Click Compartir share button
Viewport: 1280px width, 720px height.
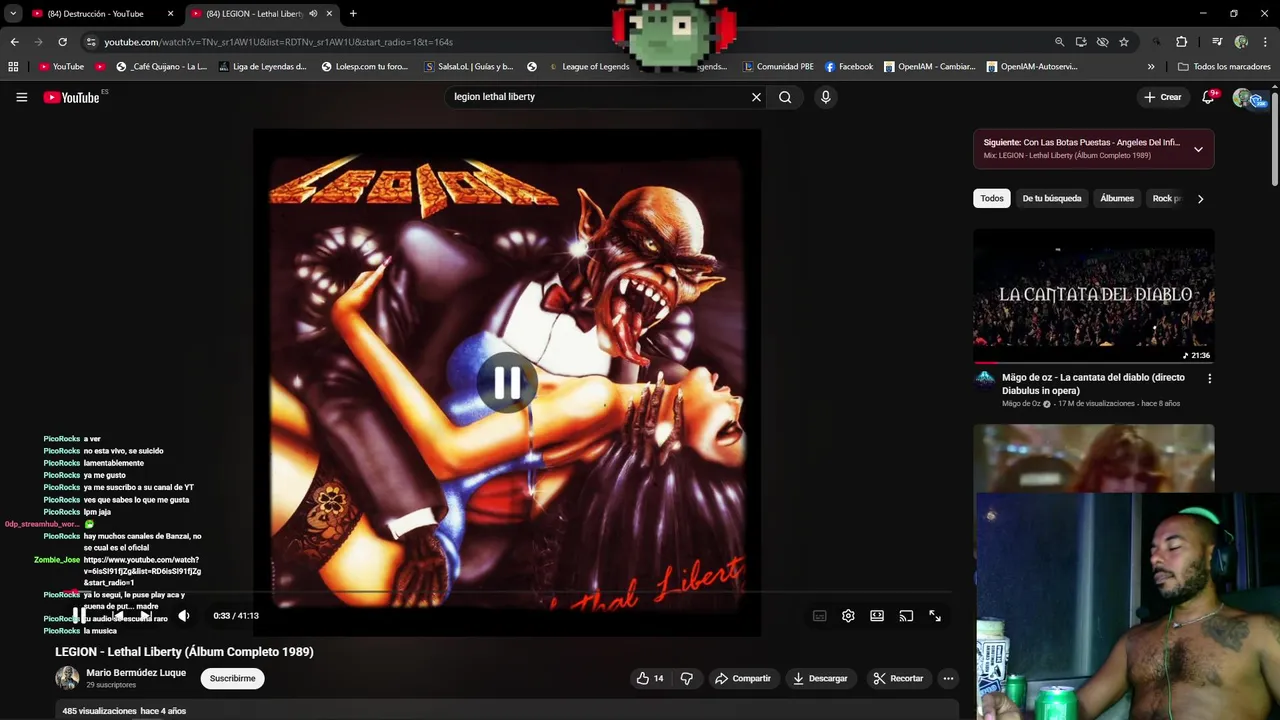743,678
